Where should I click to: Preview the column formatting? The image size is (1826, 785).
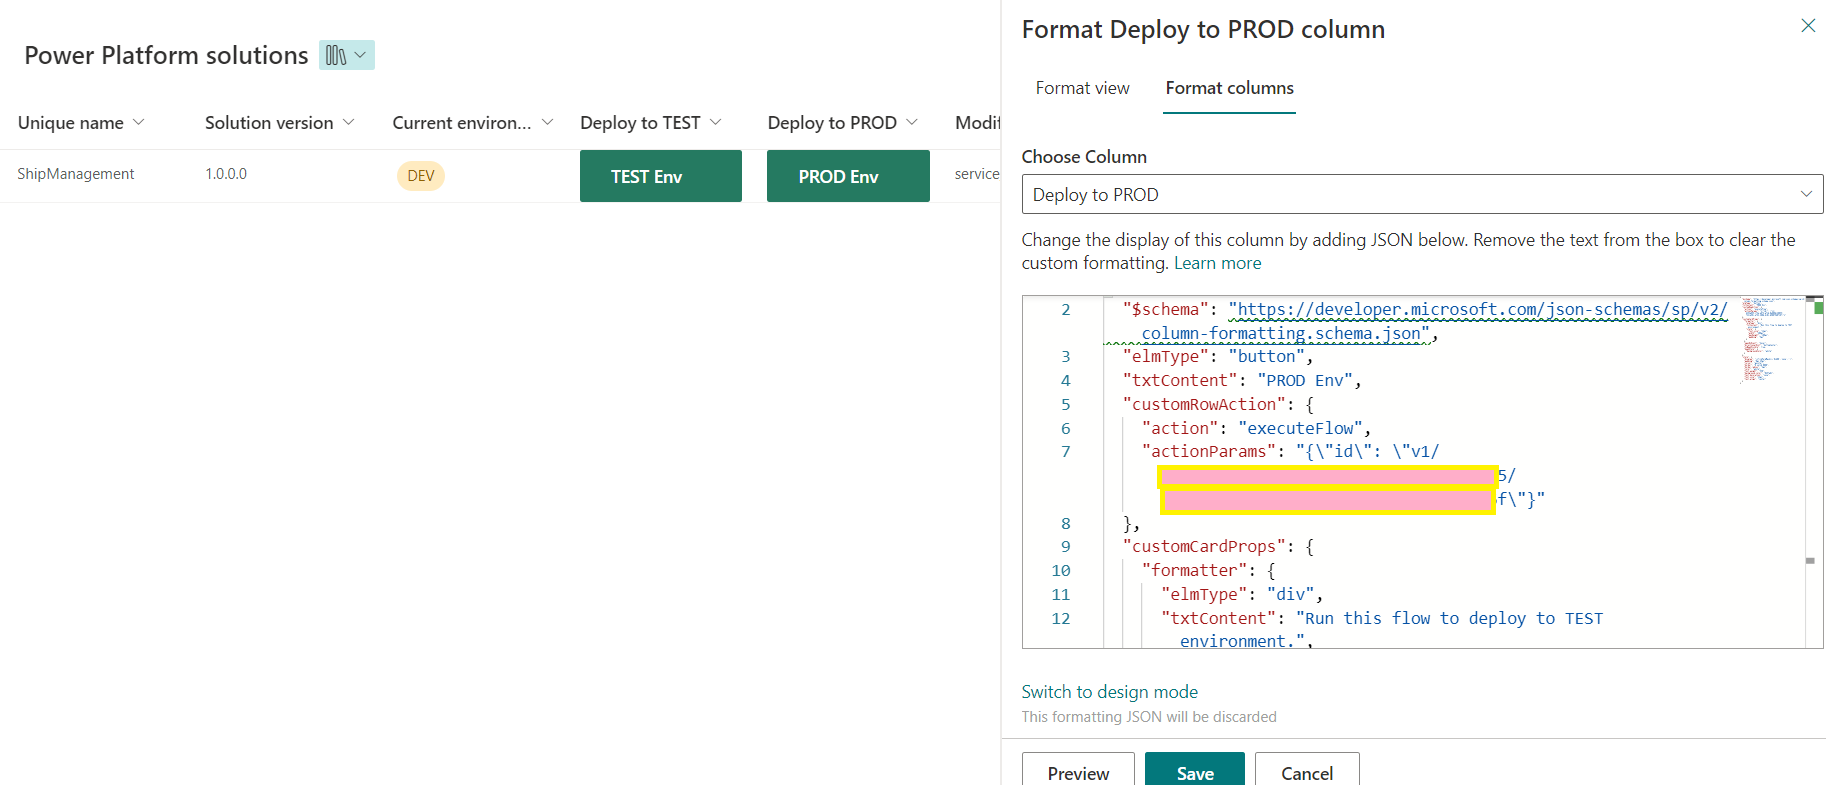point(1078,772)
